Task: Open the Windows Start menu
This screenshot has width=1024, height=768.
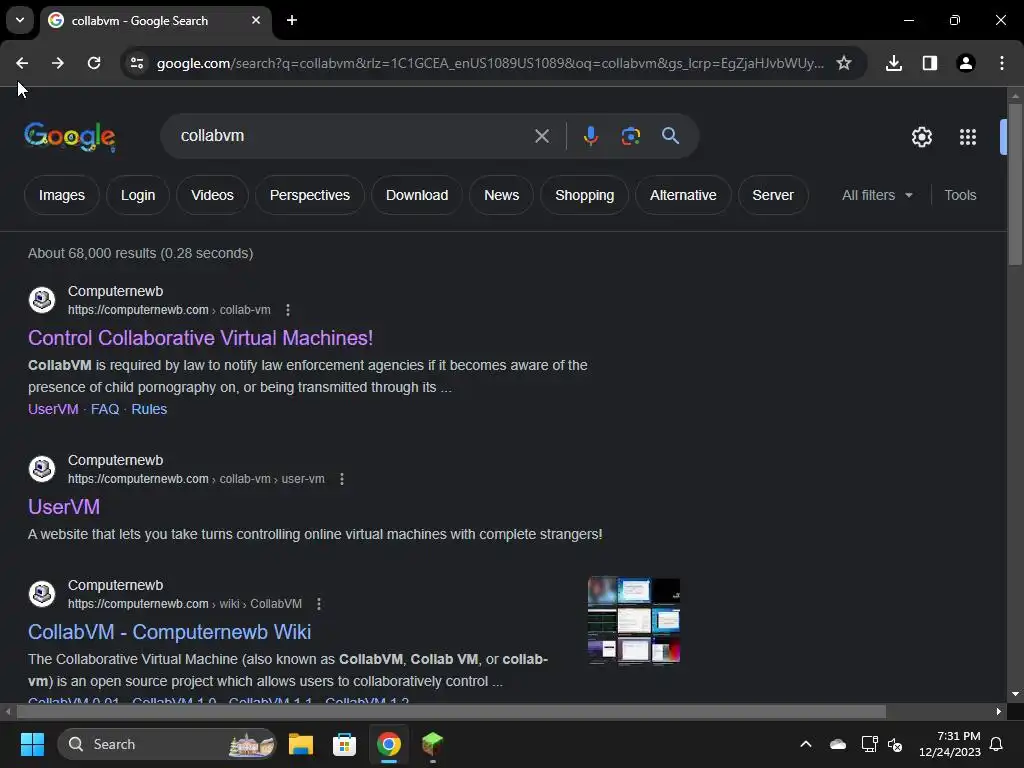Action: coord(32,744)
